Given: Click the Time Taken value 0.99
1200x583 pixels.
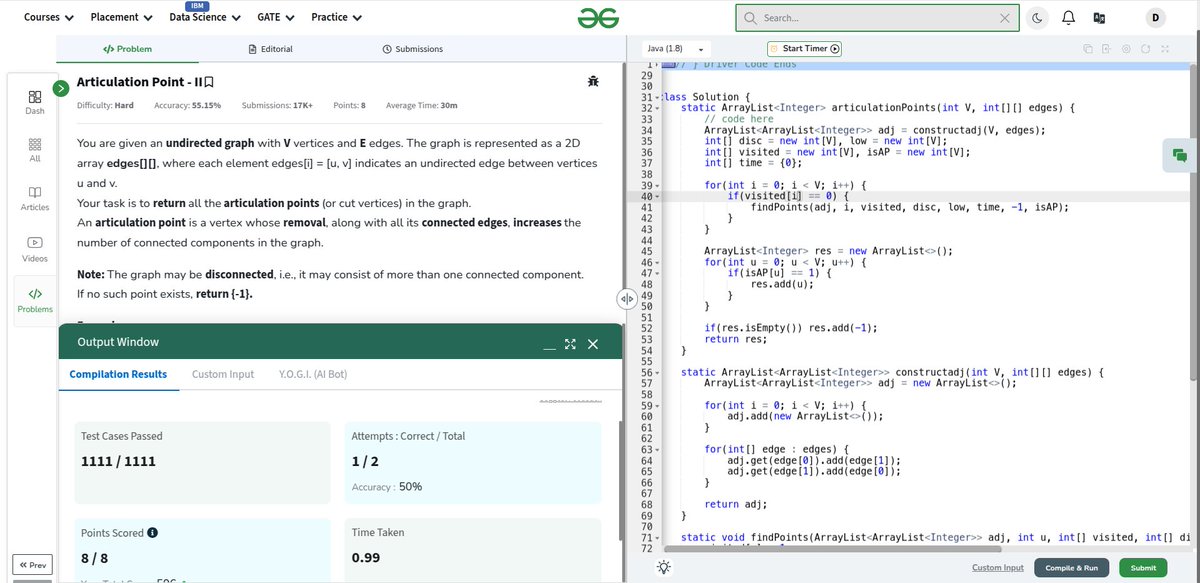Looking at the screenshot, I should (365, 557).
